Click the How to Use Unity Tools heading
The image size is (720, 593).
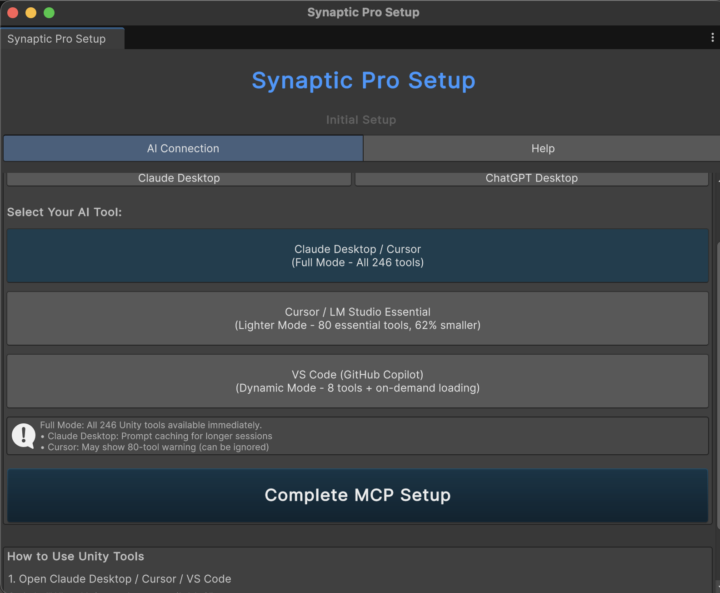(76, 556)
